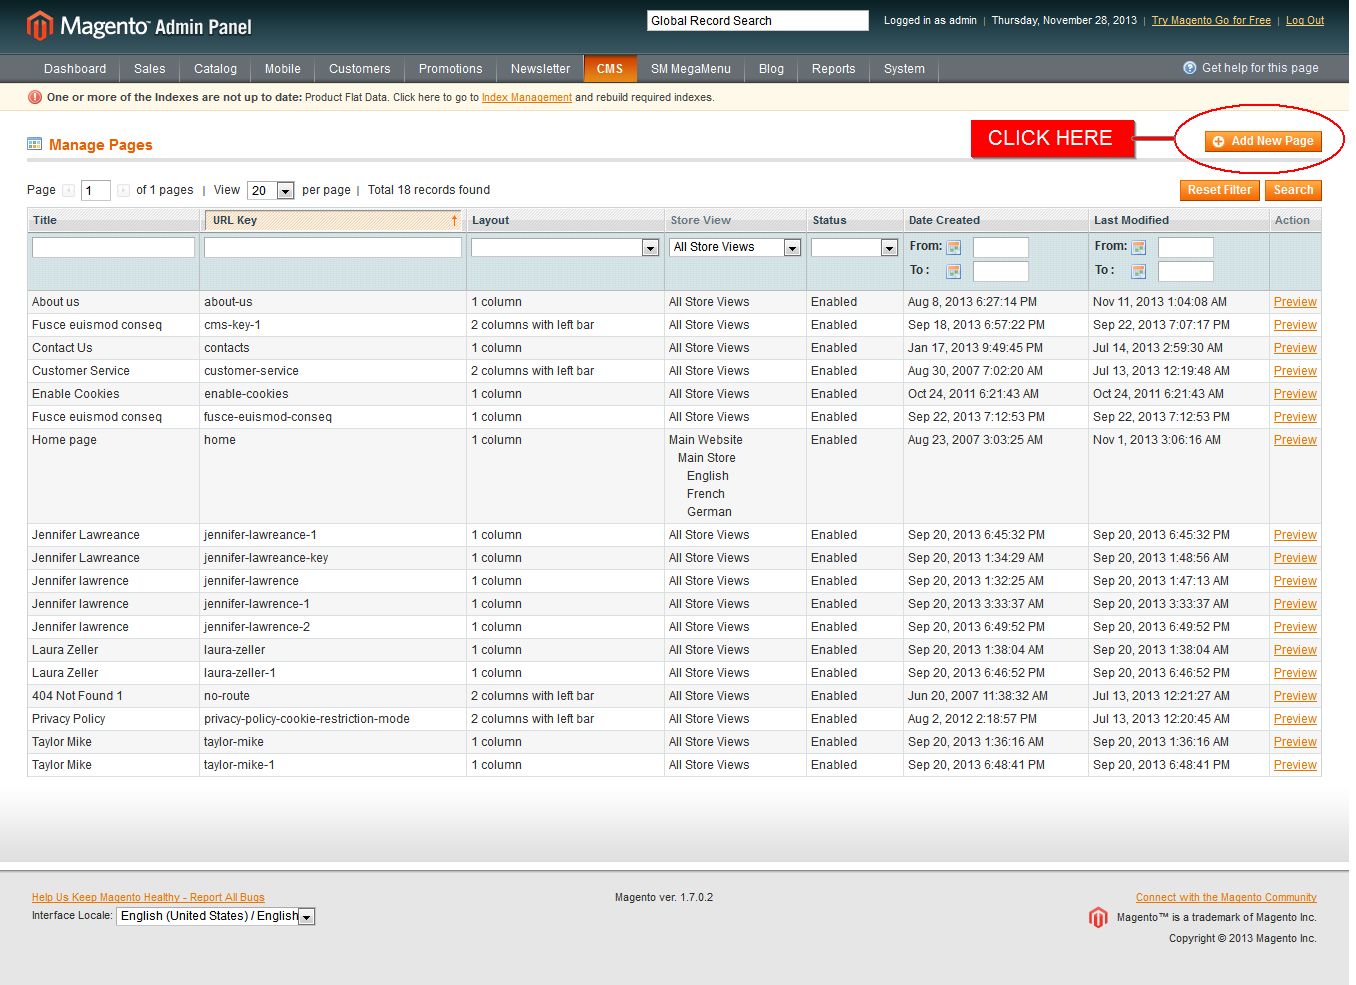Open the Reports menu
Screen dimensions: 1356x985
click(834, 69)
